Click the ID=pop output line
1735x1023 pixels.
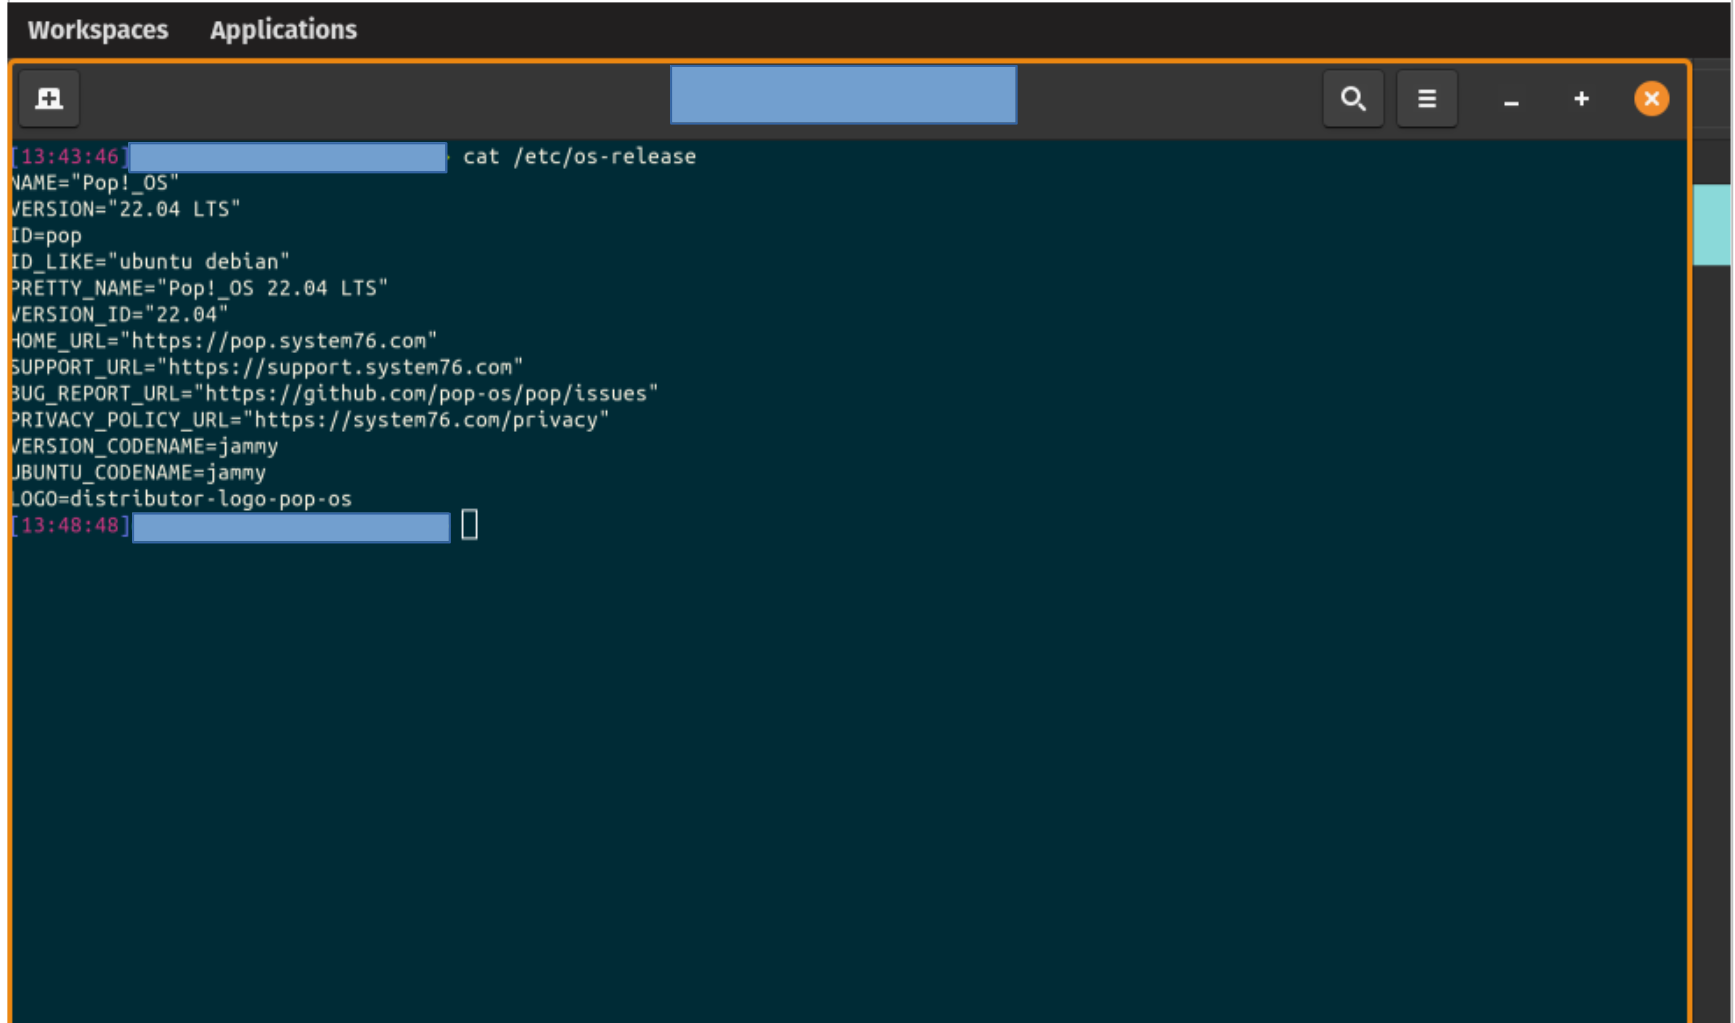(x=46, y=236)
